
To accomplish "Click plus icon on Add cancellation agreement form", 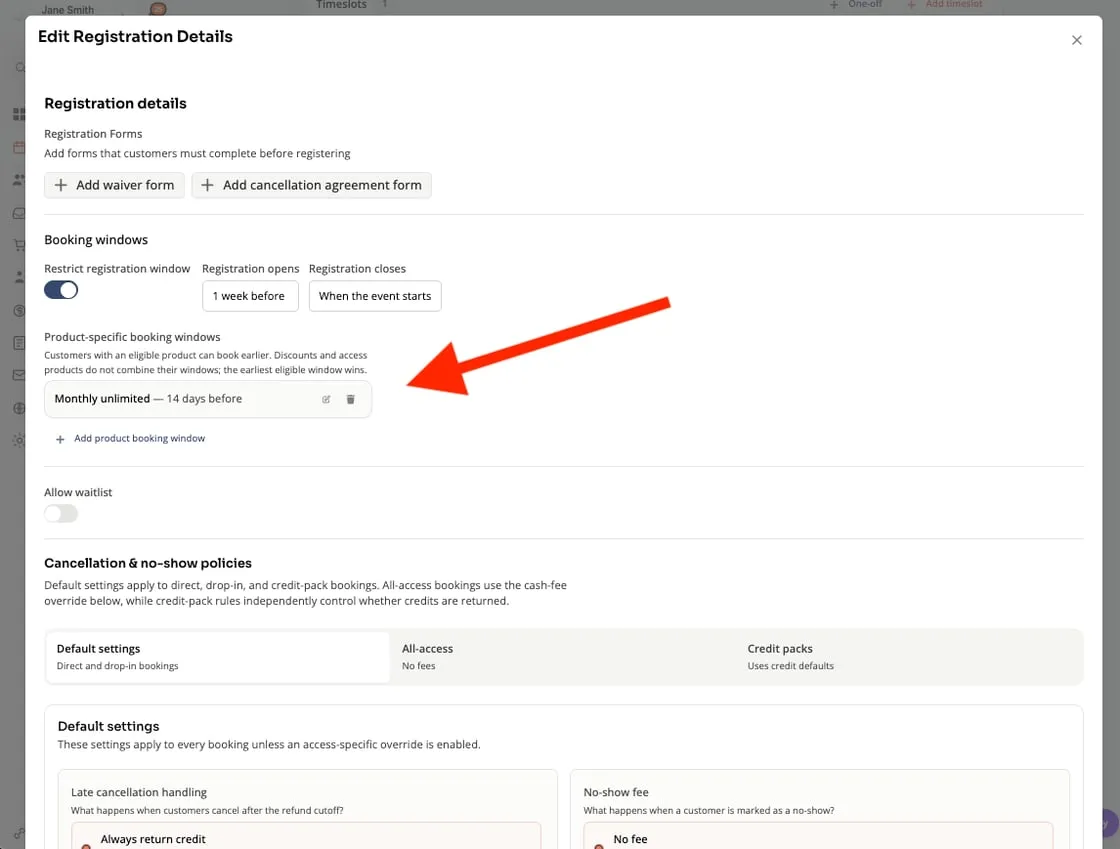I will point(207,185).
